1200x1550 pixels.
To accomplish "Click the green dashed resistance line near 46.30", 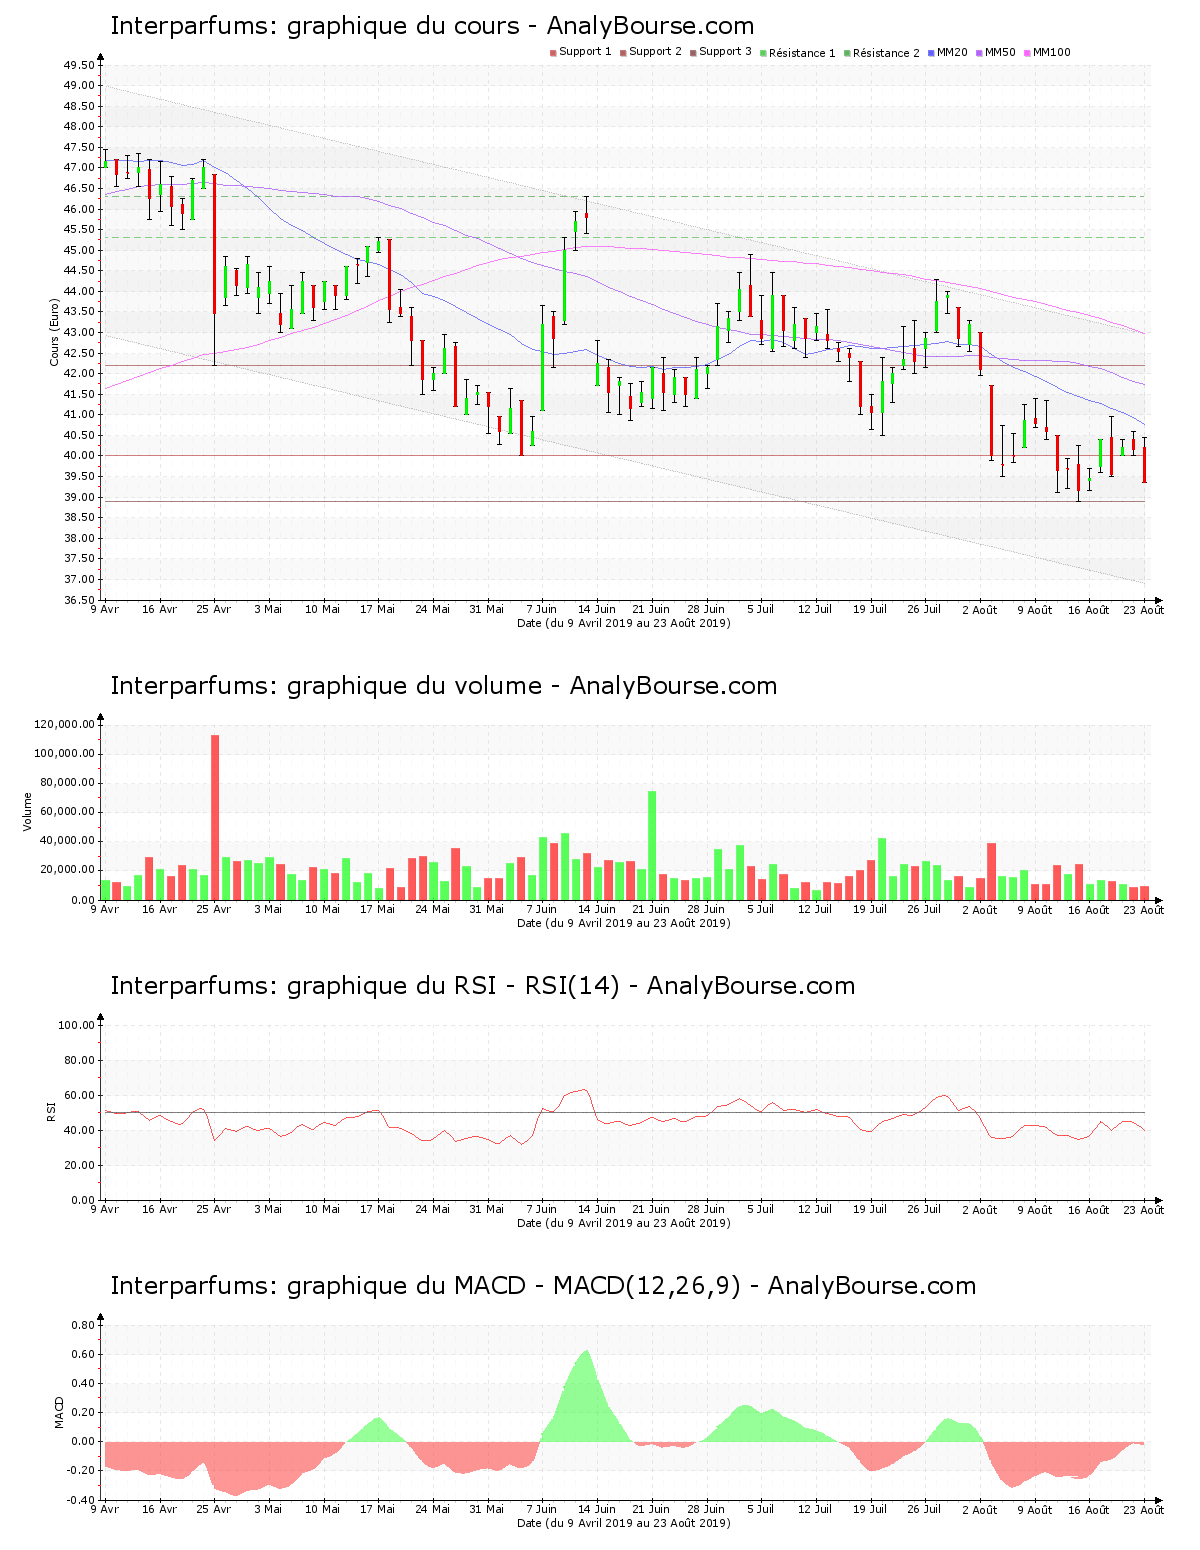I will (624, 196).
